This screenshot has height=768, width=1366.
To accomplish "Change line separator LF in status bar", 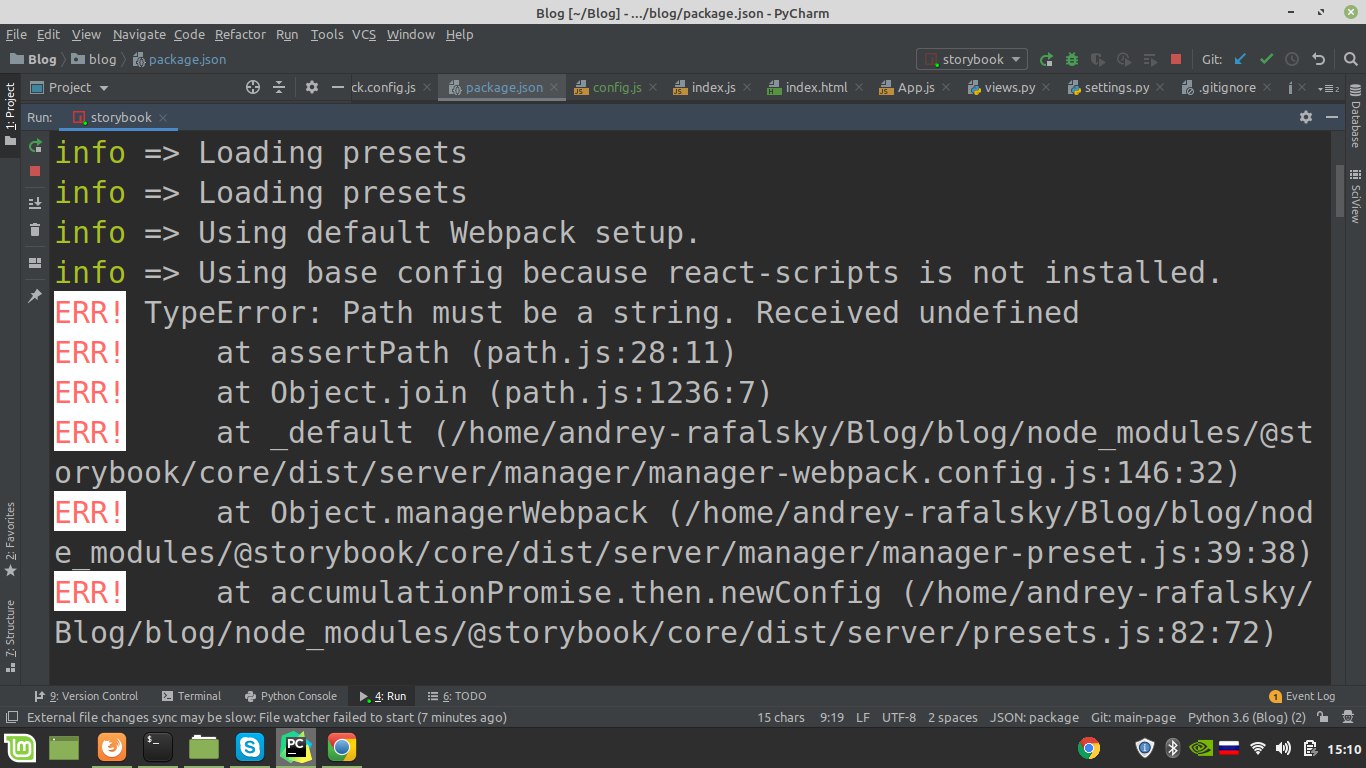I will coord(862,718).
